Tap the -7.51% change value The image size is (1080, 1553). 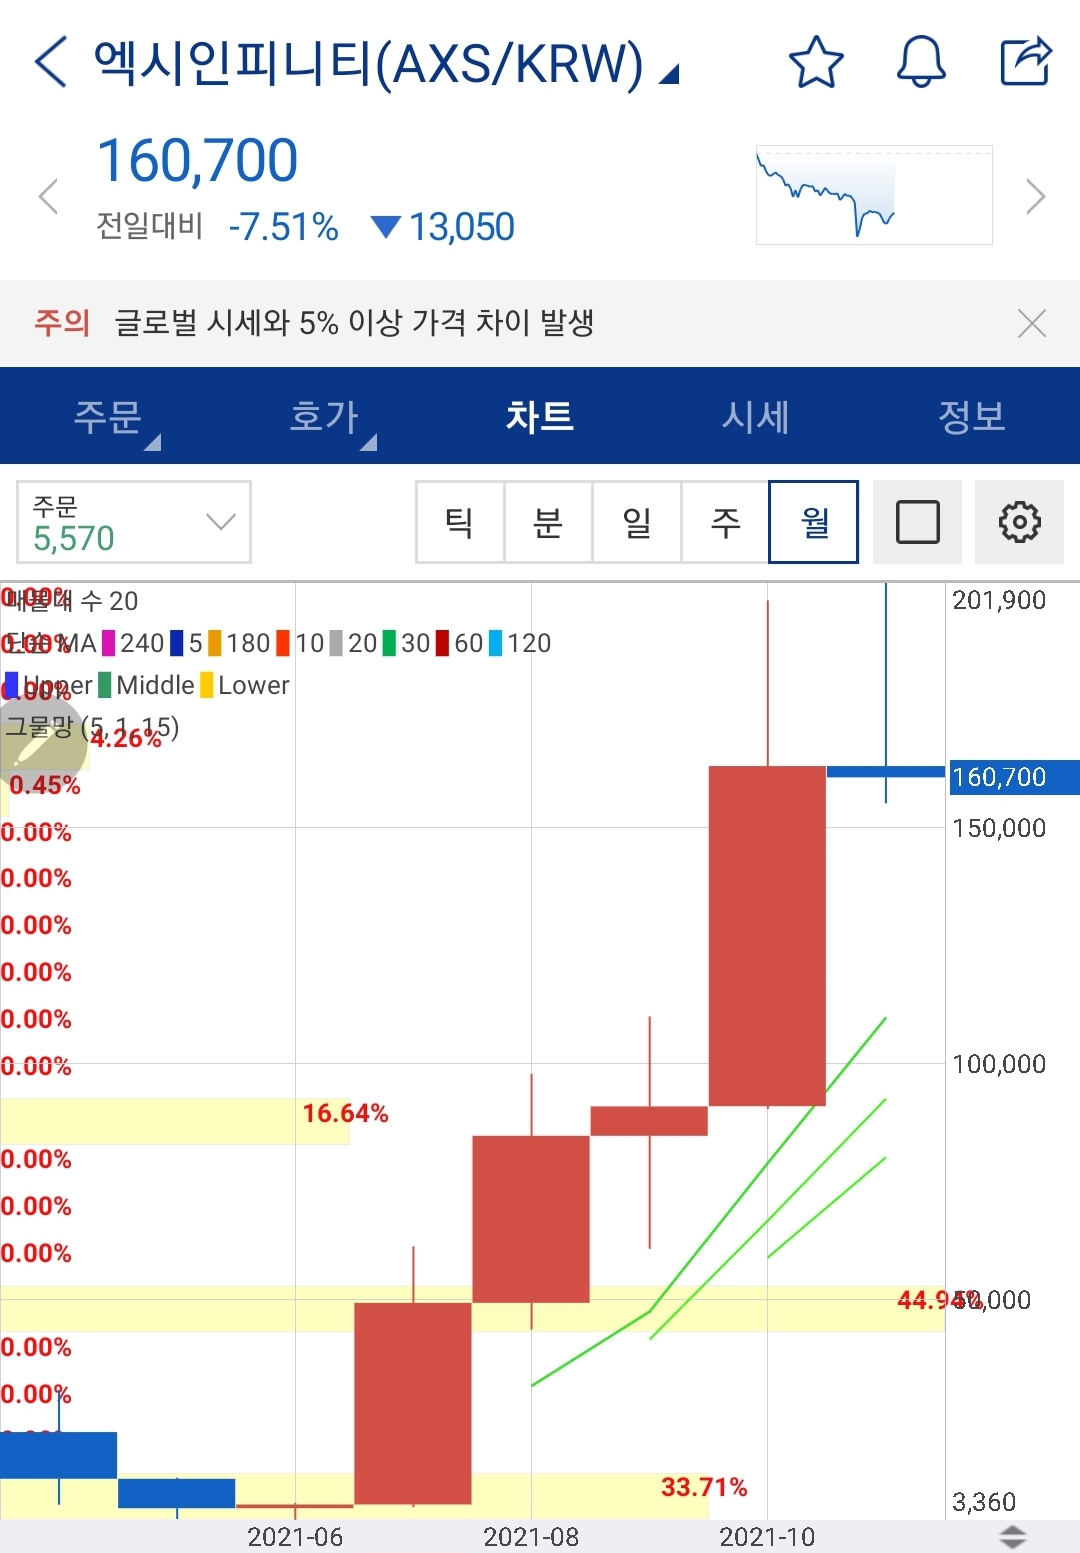tap(283, 227)
